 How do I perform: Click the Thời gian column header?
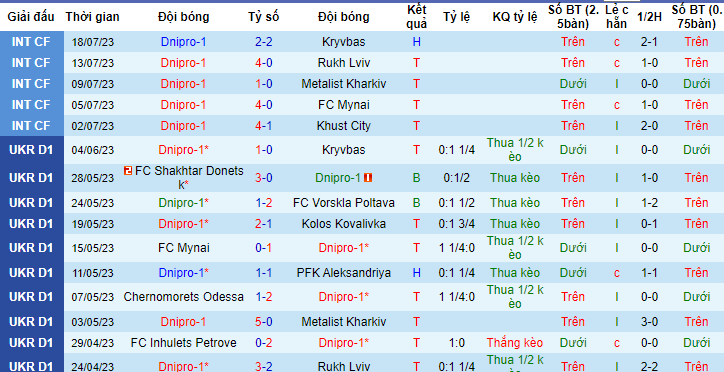coord(92,17)
